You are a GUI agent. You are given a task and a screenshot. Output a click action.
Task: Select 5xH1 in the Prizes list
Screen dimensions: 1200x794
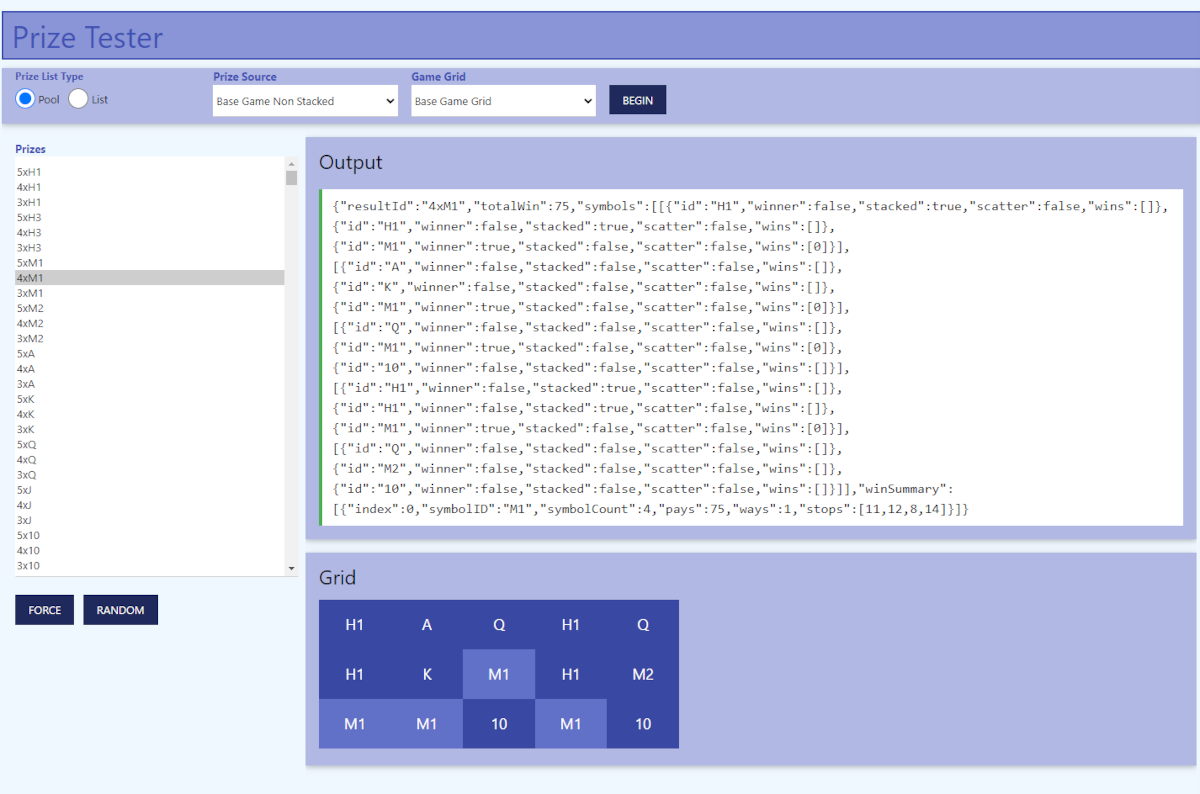point(29,172)
